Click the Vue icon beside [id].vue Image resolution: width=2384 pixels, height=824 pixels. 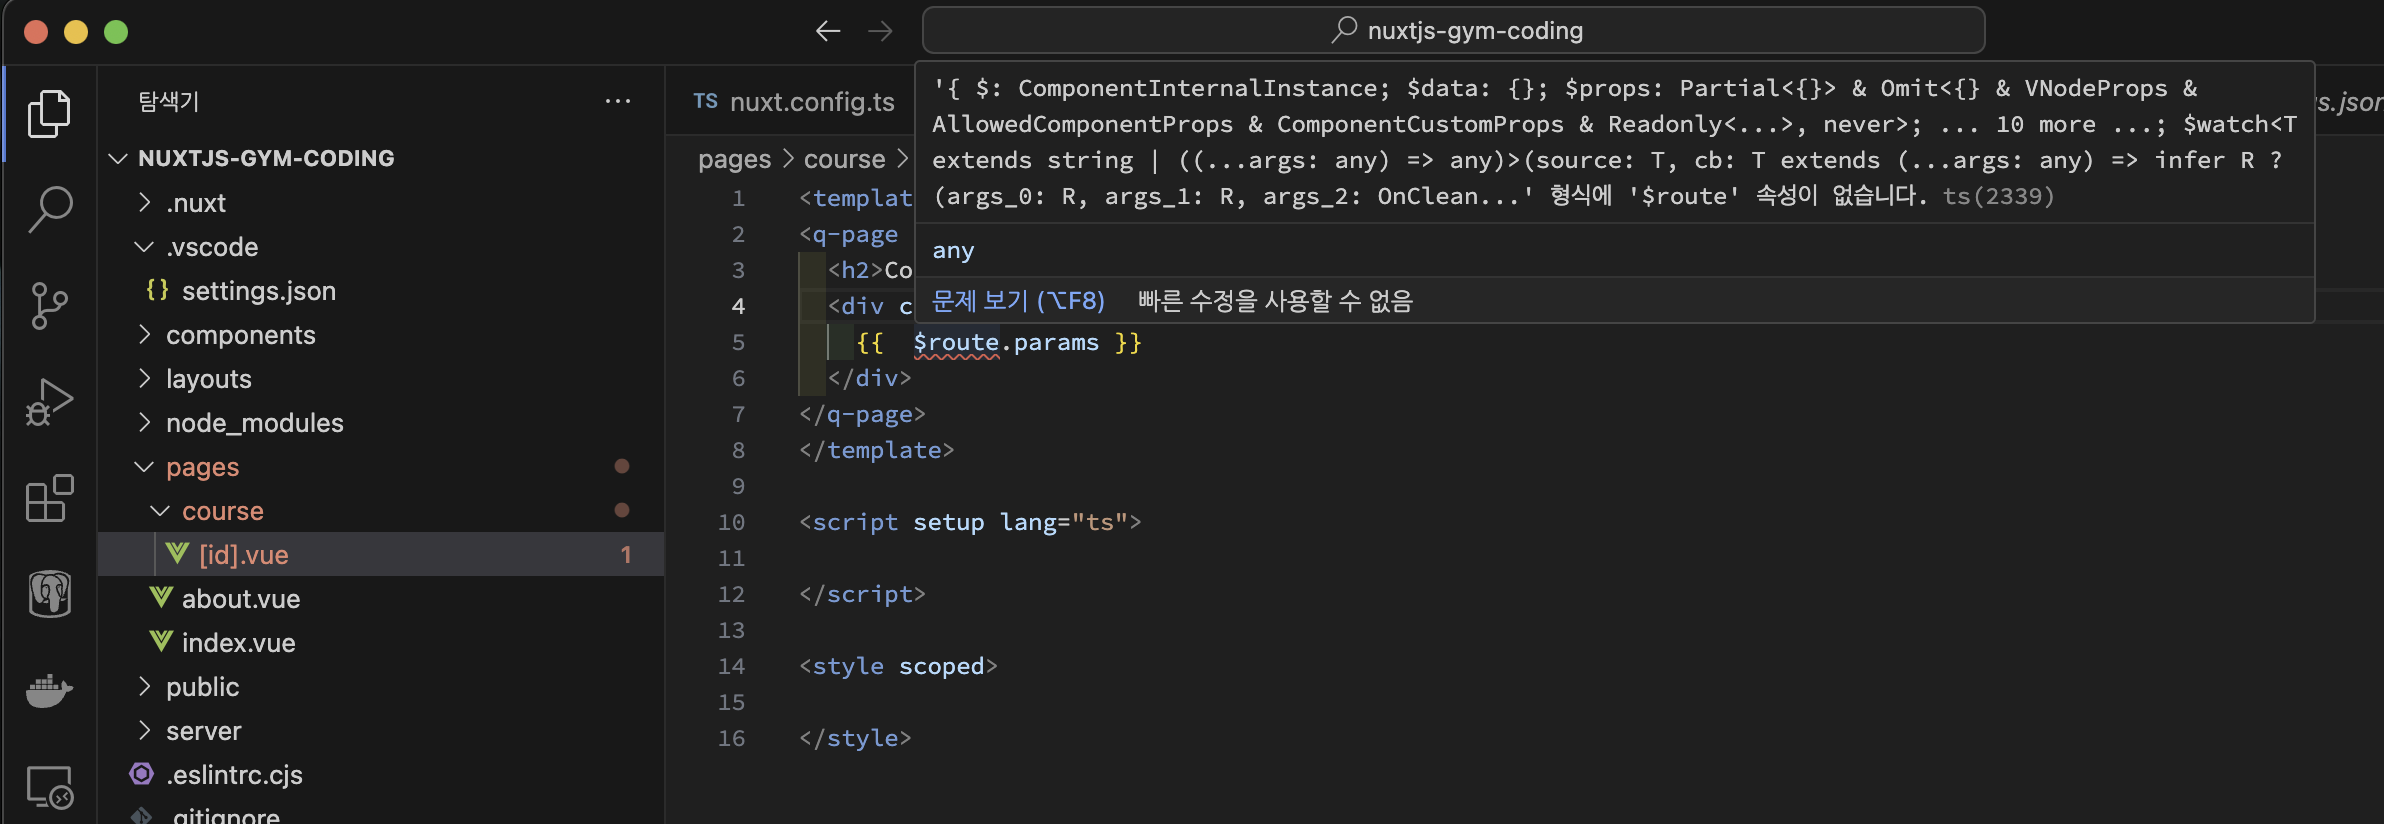[178, 554]
